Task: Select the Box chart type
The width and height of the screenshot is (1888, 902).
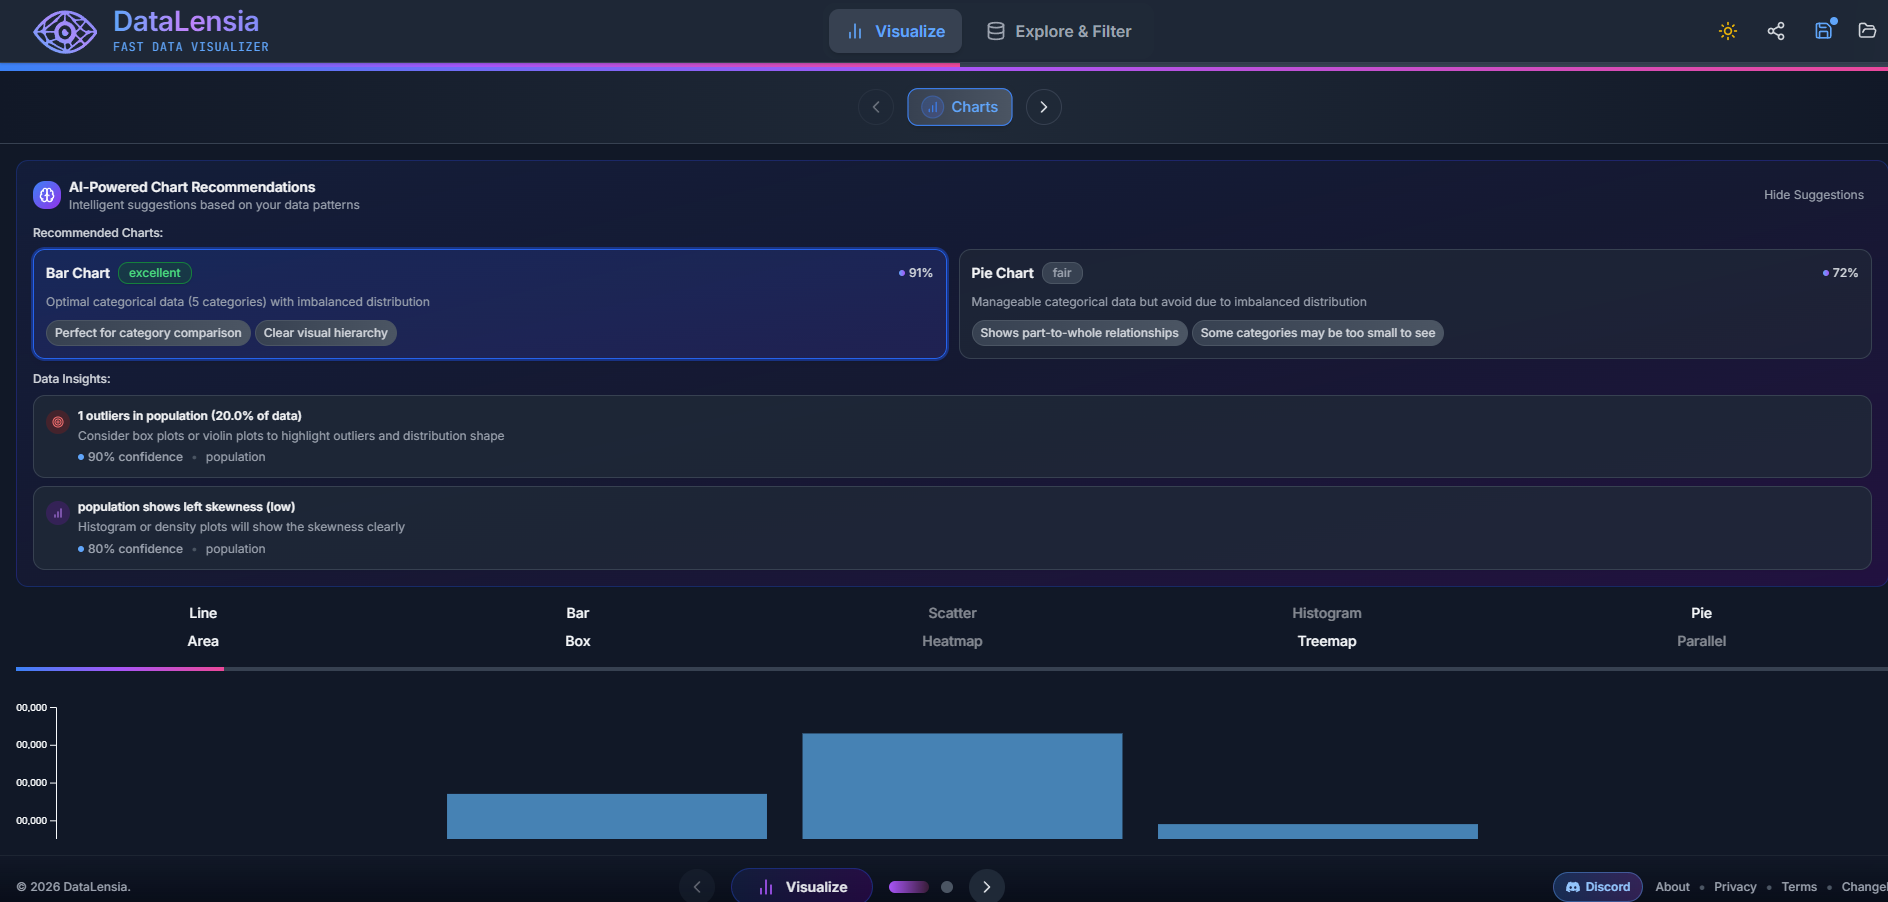Action: pos(578,641)
